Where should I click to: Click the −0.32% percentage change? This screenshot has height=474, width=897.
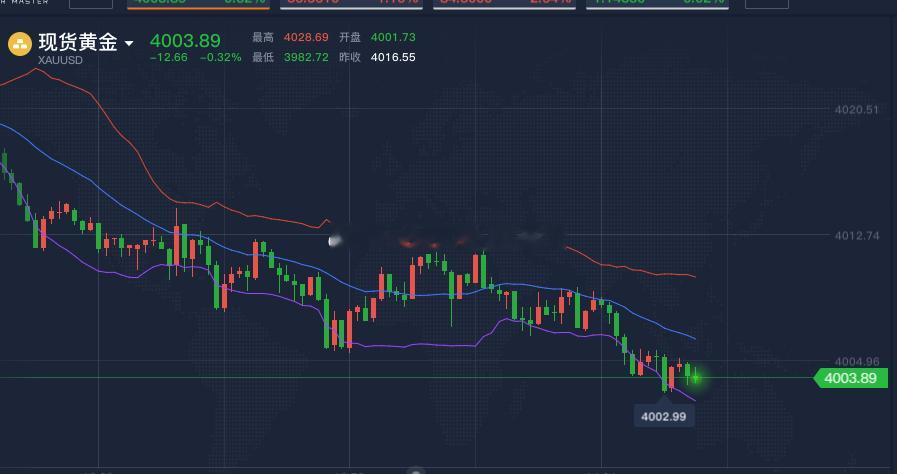click(221, 58)
